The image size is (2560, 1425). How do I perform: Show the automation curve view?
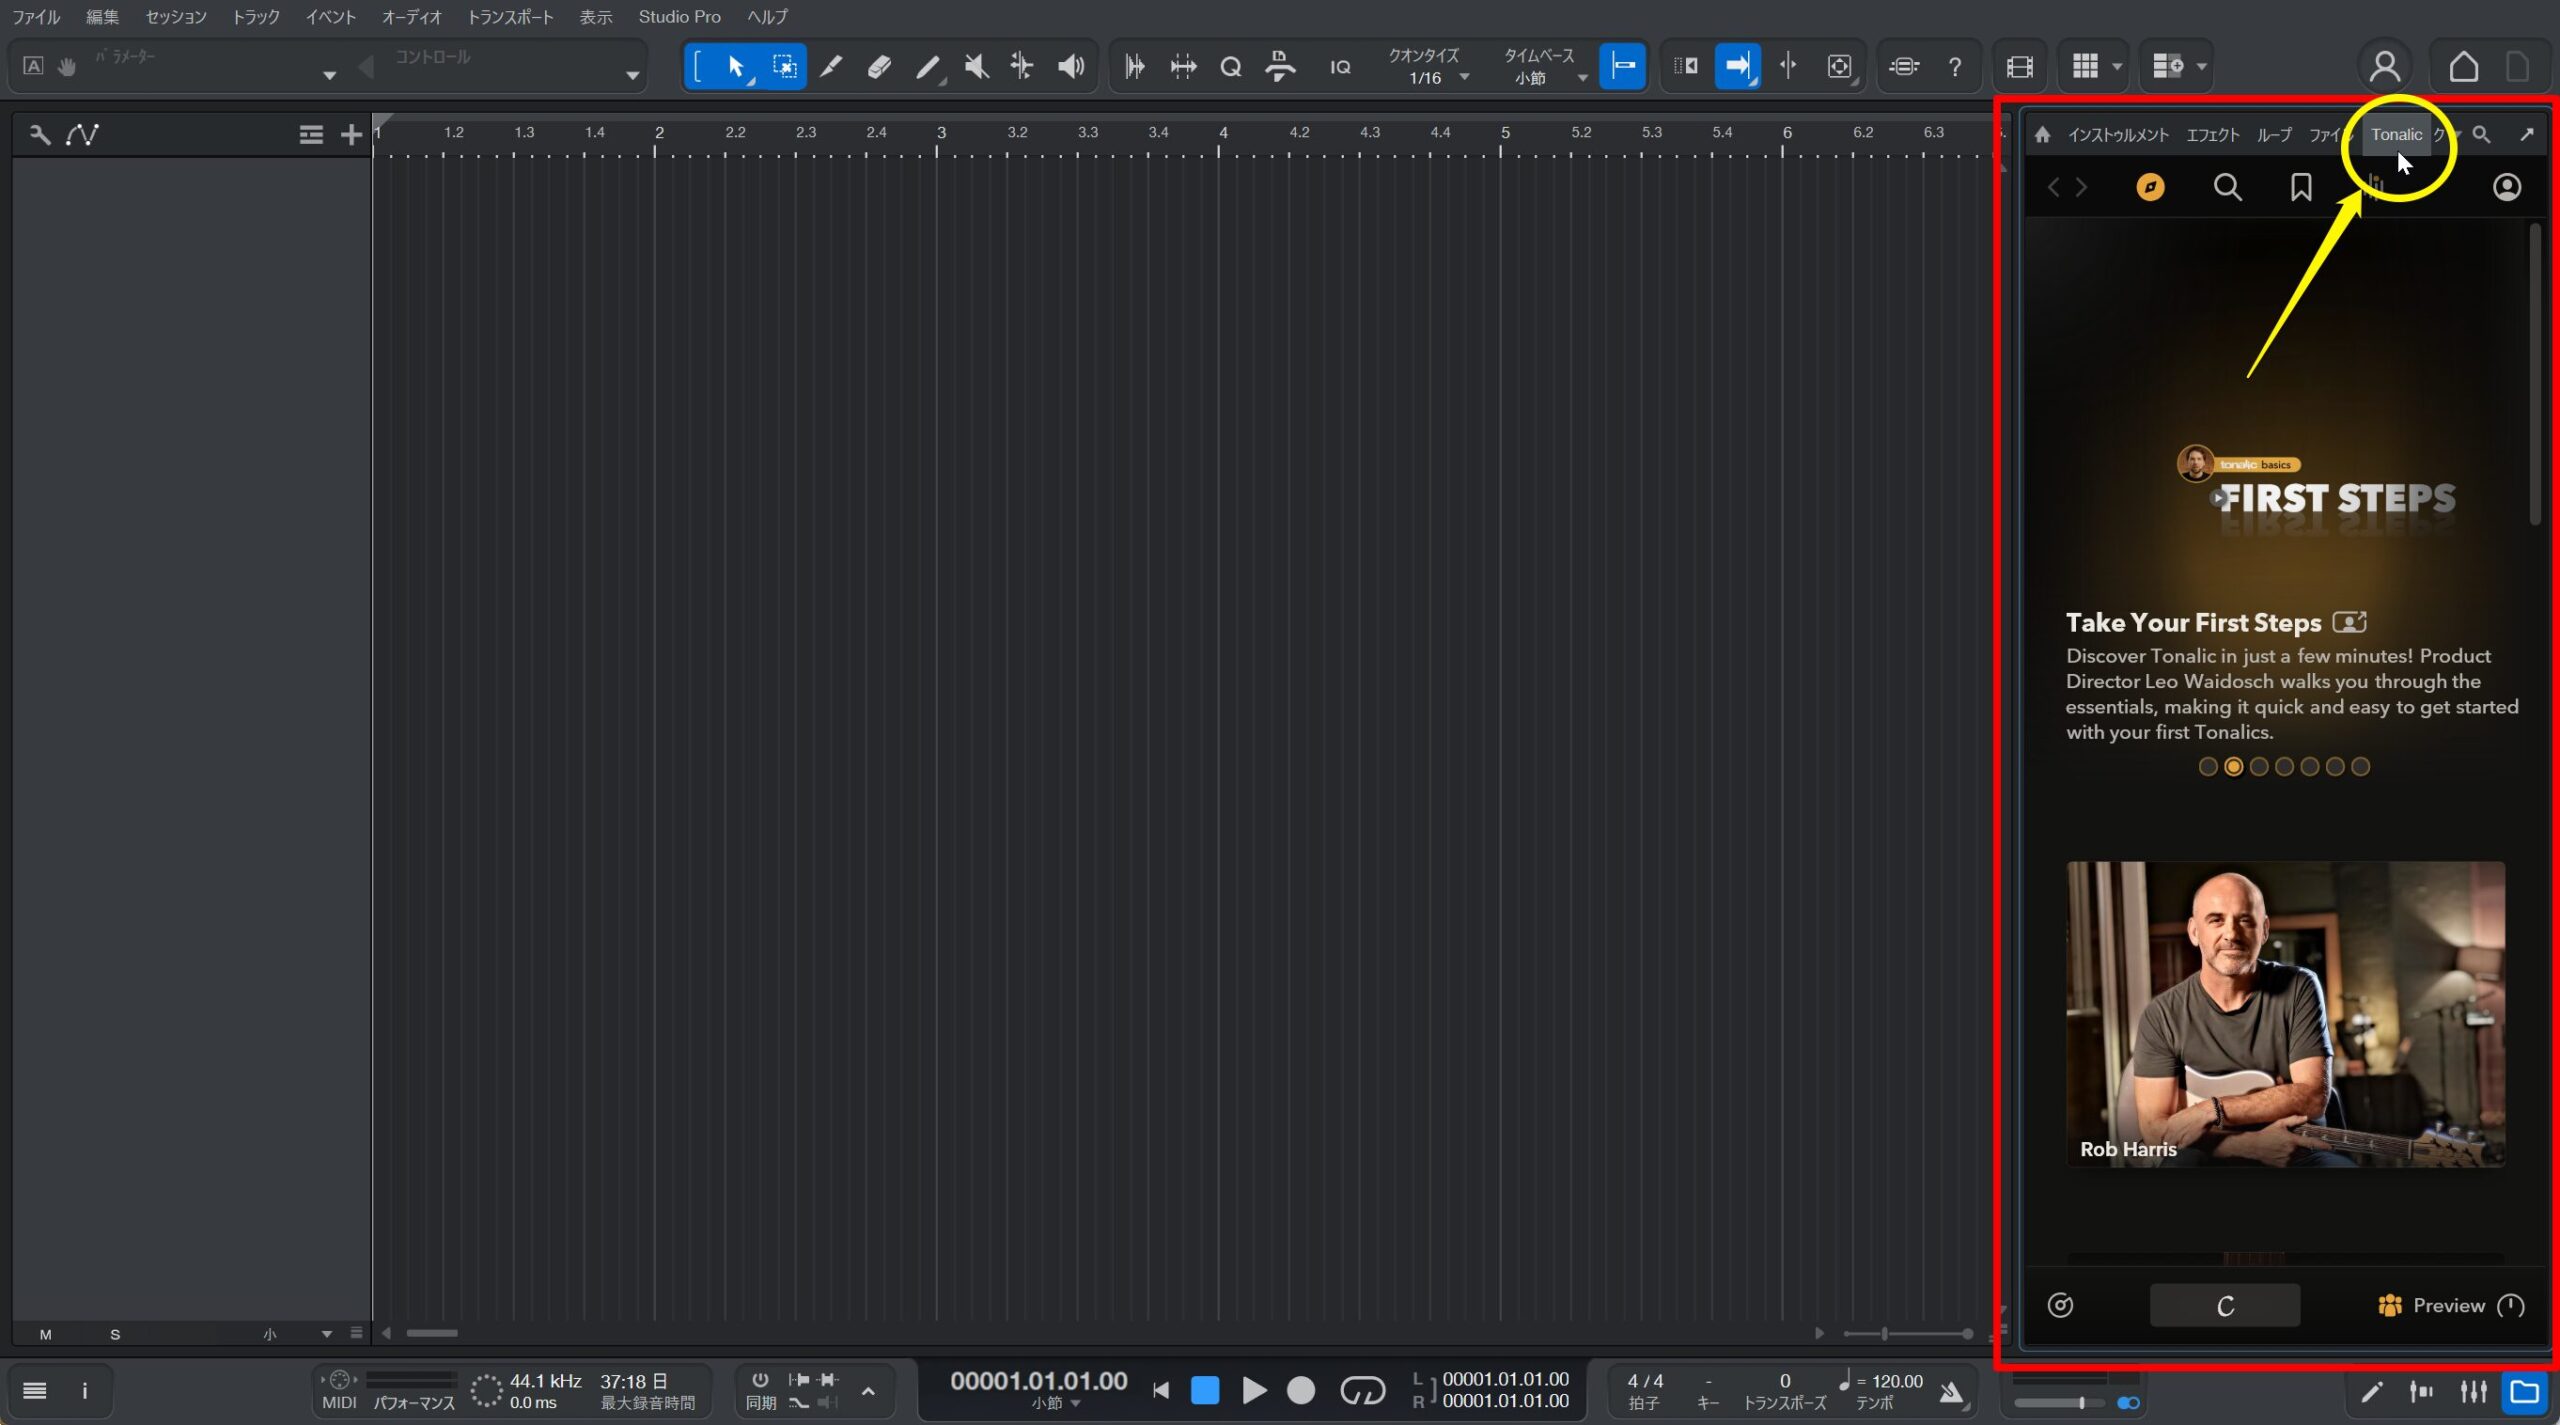point(82,135)
